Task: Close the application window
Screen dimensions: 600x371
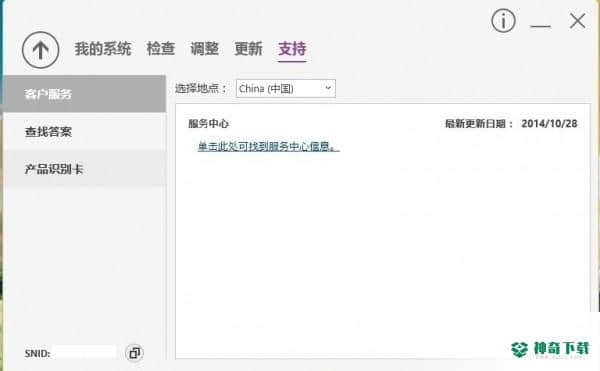Action: [x=577, y=21]
